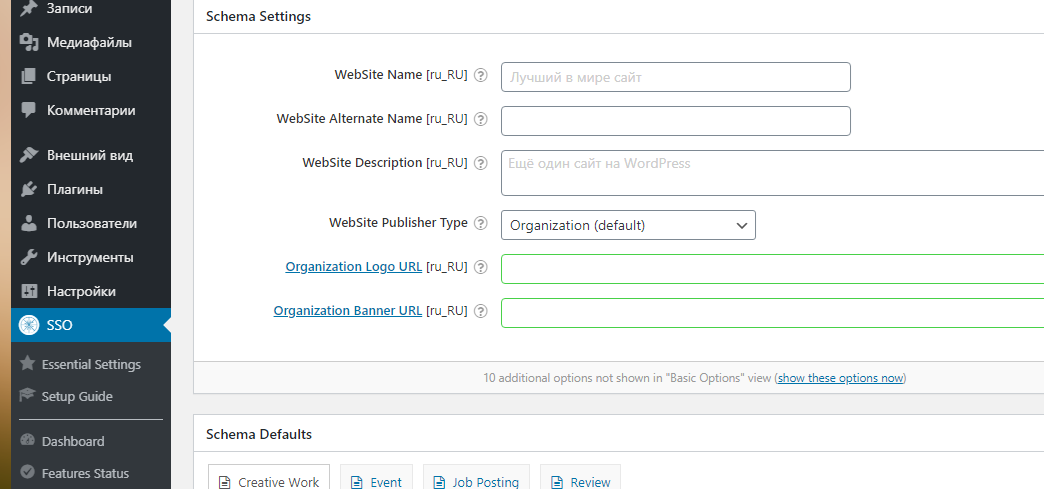The image size is (1044, 489).
Task: Click the Внешний вид brush icon
Action: 29,155
